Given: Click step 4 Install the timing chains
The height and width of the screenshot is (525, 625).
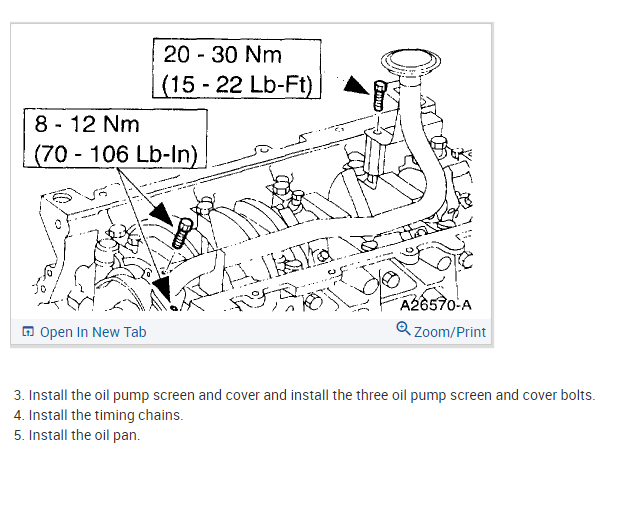Looking at the screenshot, I should 98,415.
